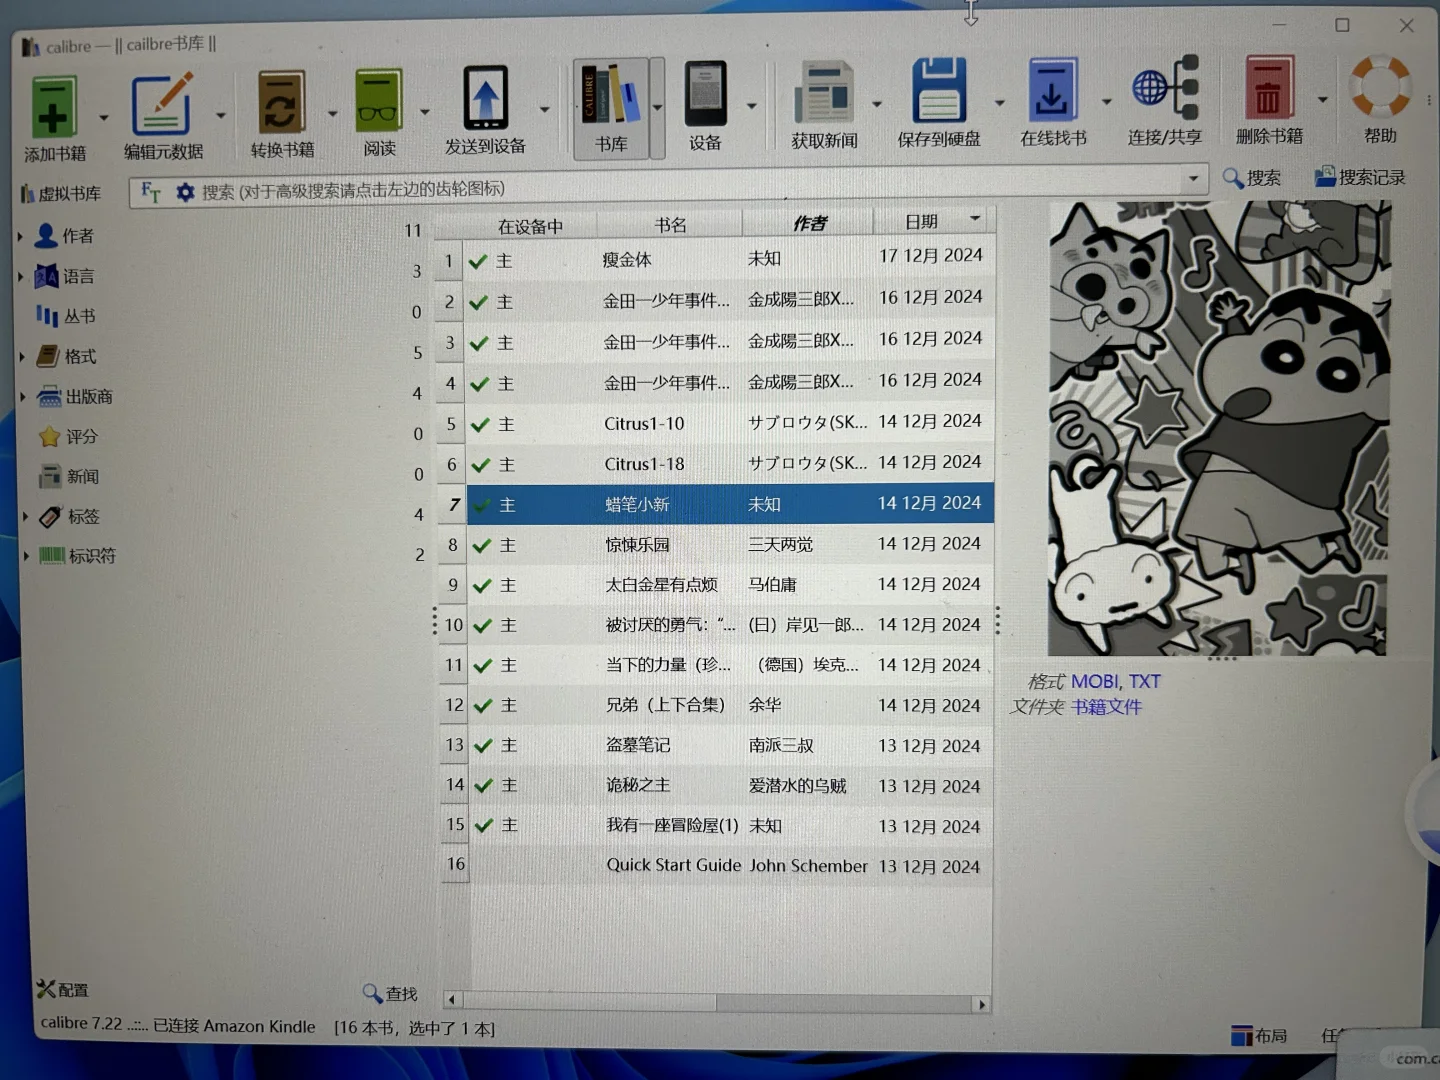Click Send to Device (发送到设备) icon
This screenshot has height=1080, width=1440.
486,98
